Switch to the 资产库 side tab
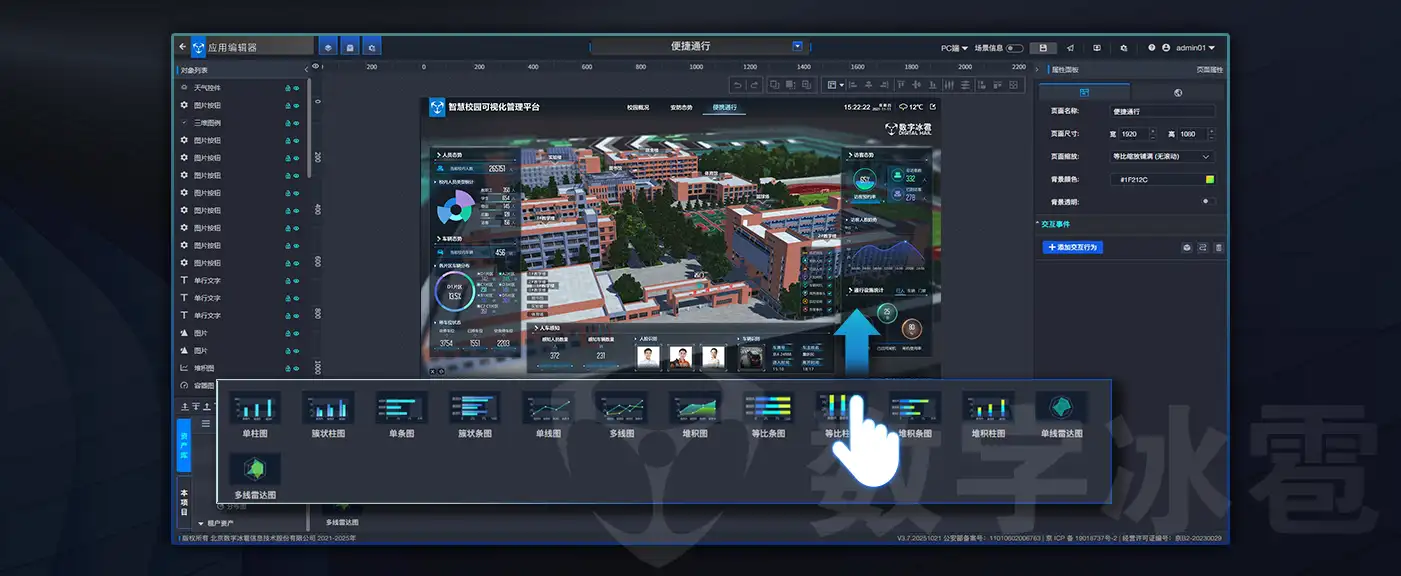Image resolution: width=1401 pixels, height=576 pixels. tap(184, 445)
